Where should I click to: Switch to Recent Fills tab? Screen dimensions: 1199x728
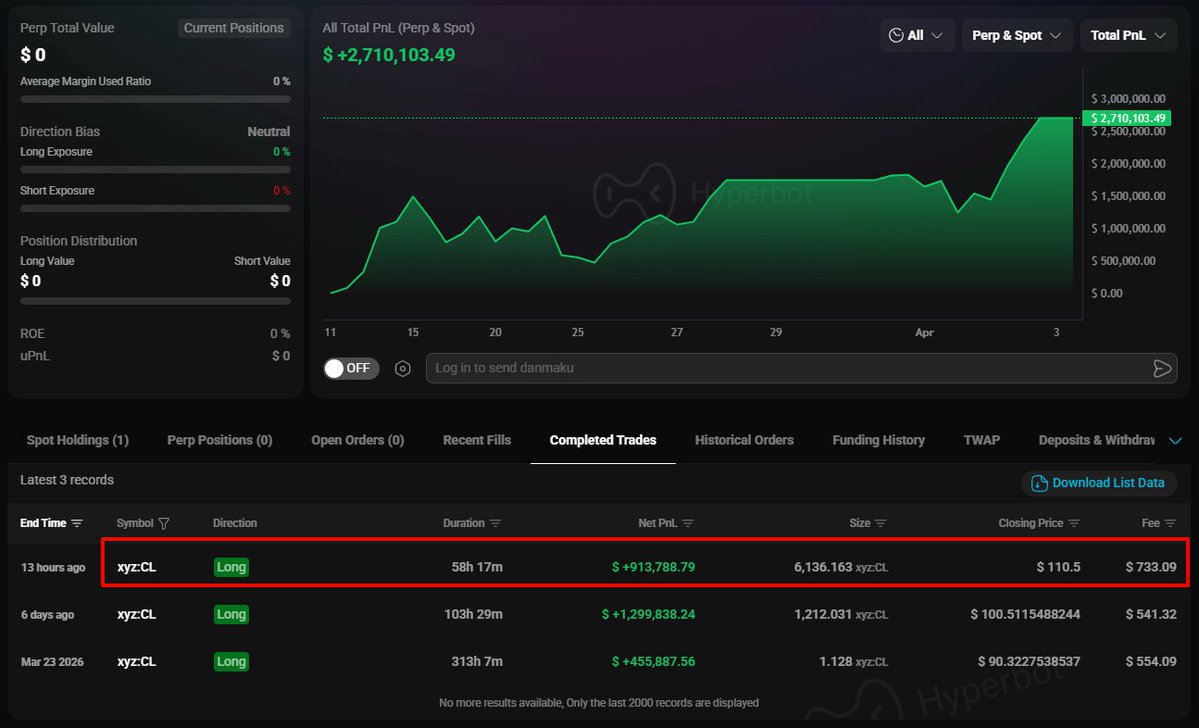click(477, 440)
